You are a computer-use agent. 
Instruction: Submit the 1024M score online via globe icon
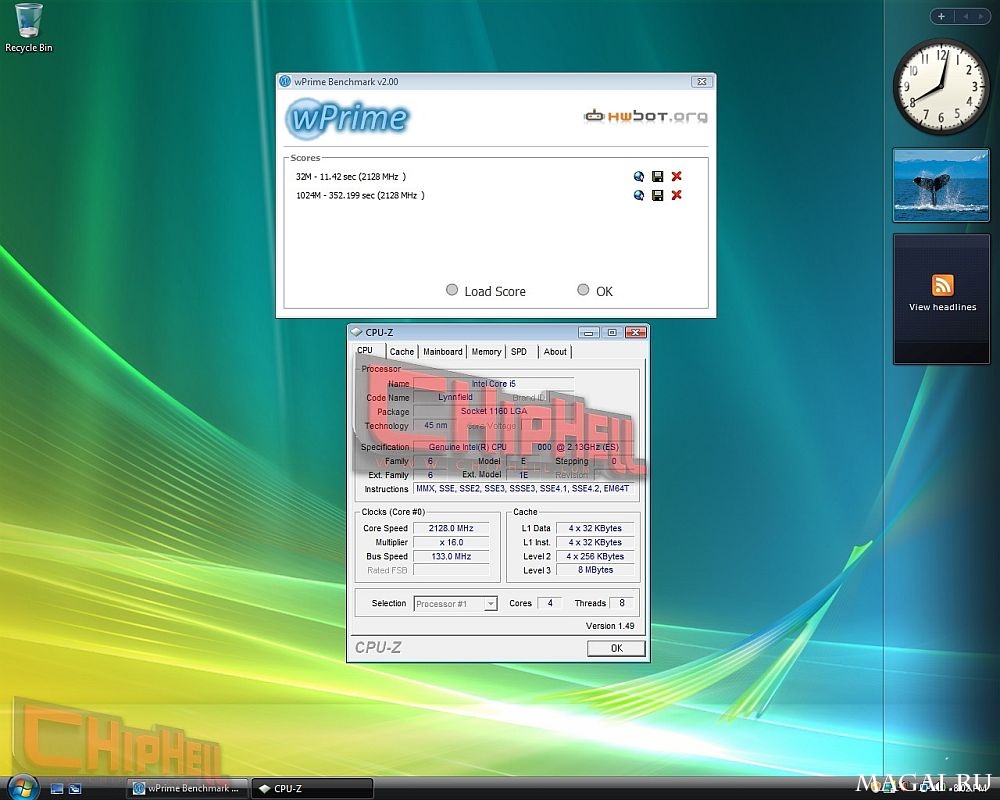pos(638,195)
